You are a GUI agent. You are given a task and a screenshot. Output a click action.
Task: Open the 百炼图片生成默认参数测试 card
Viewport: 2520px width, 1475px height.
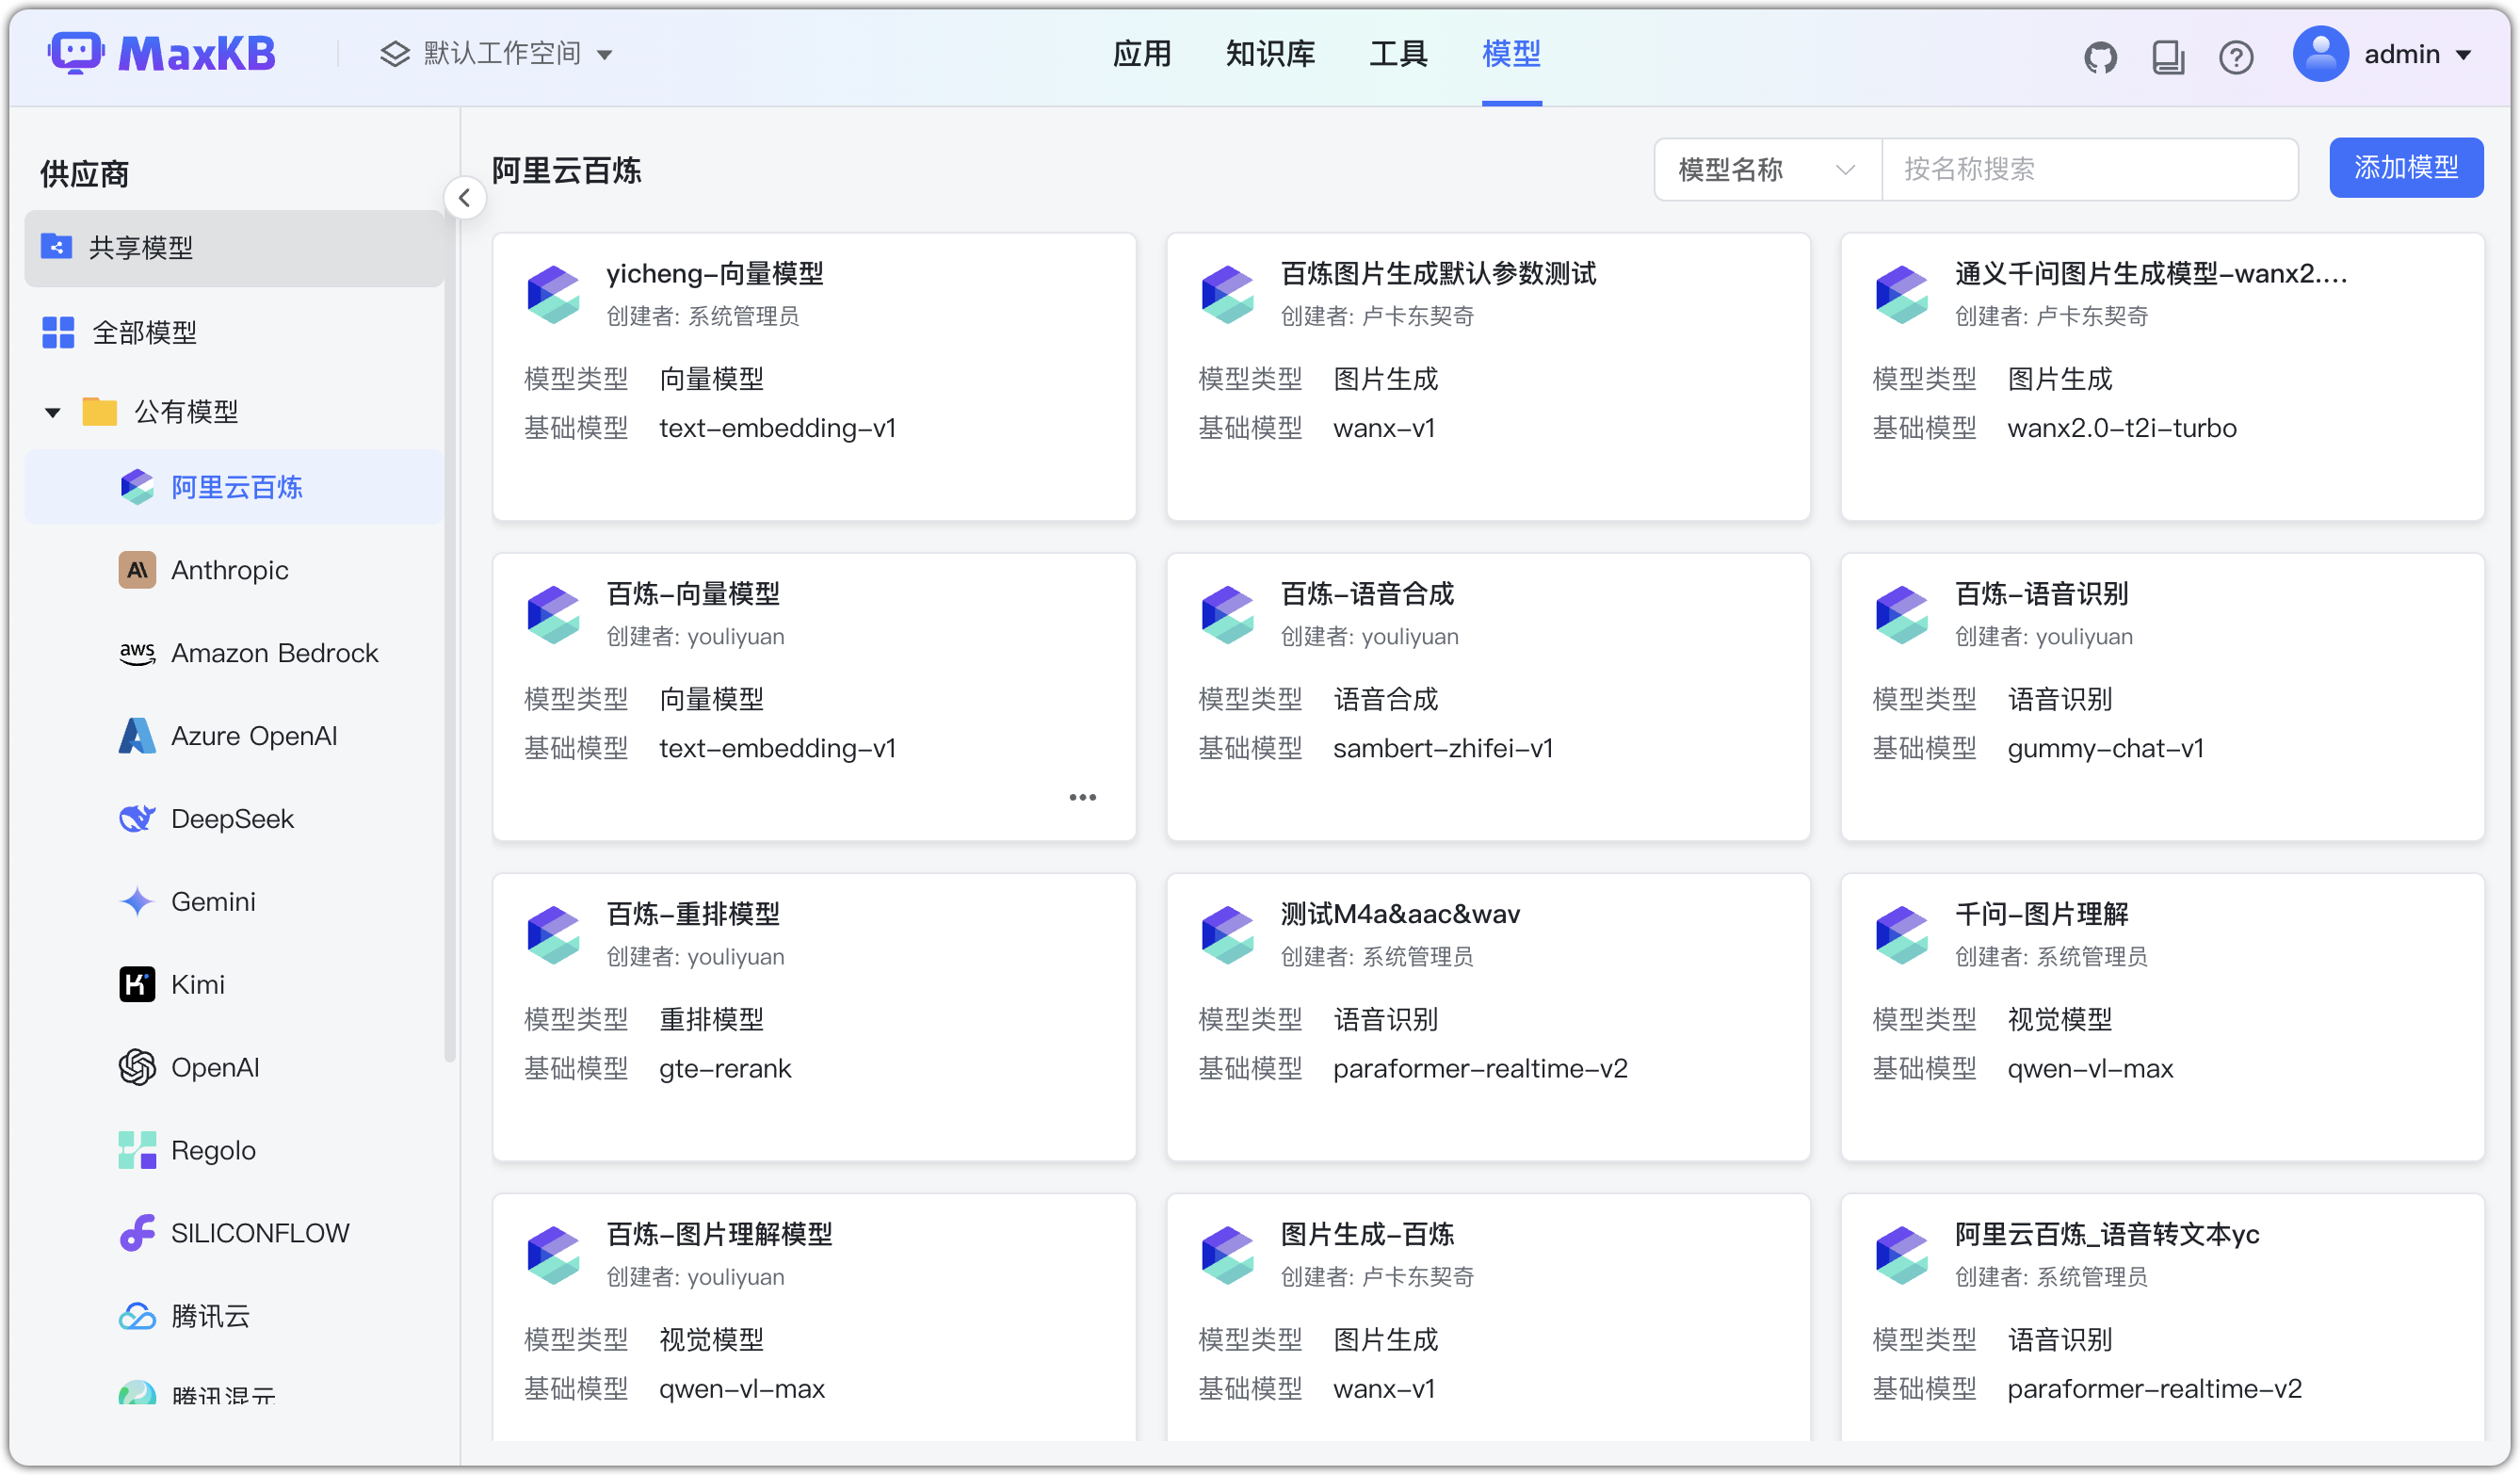tap(1488, 376)
